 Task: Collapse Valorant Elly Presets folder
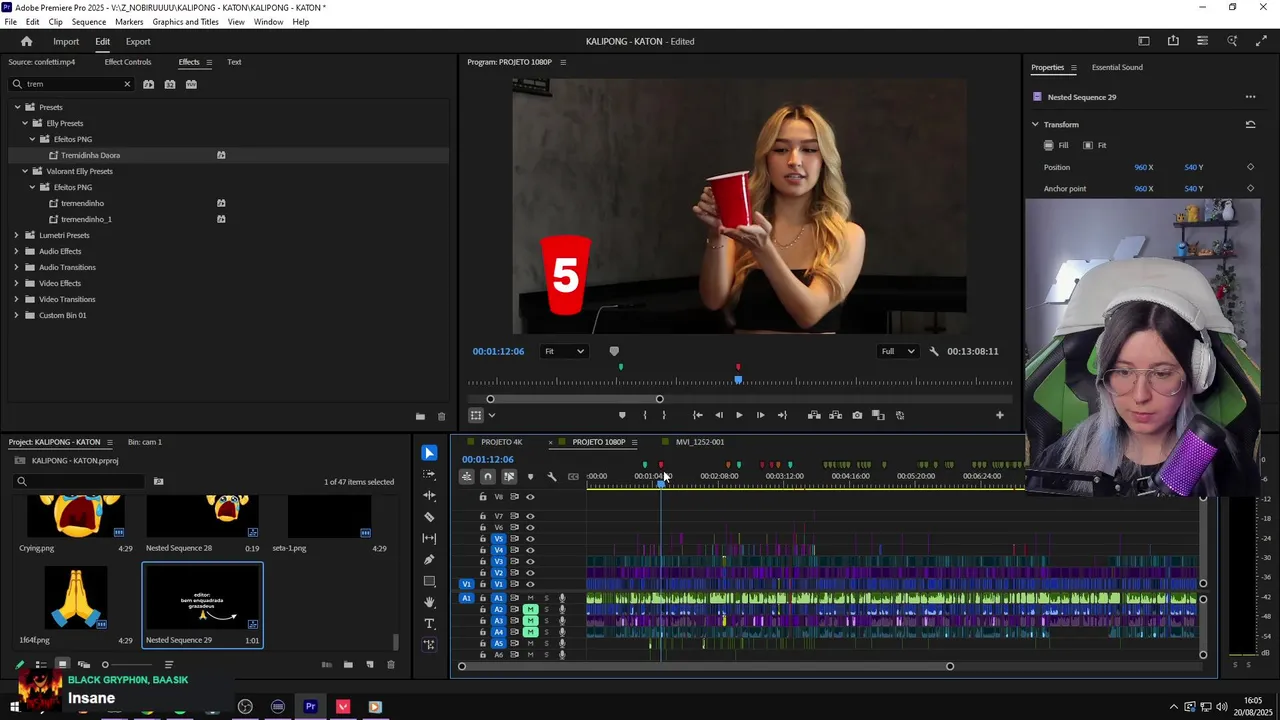tap(25, 171)
